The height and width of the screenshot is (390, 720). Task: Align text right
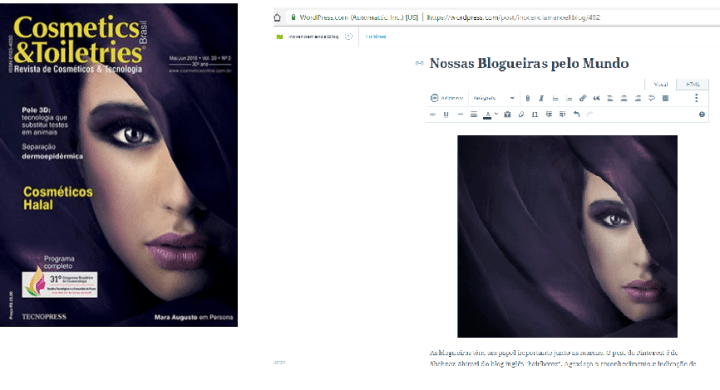638,98
